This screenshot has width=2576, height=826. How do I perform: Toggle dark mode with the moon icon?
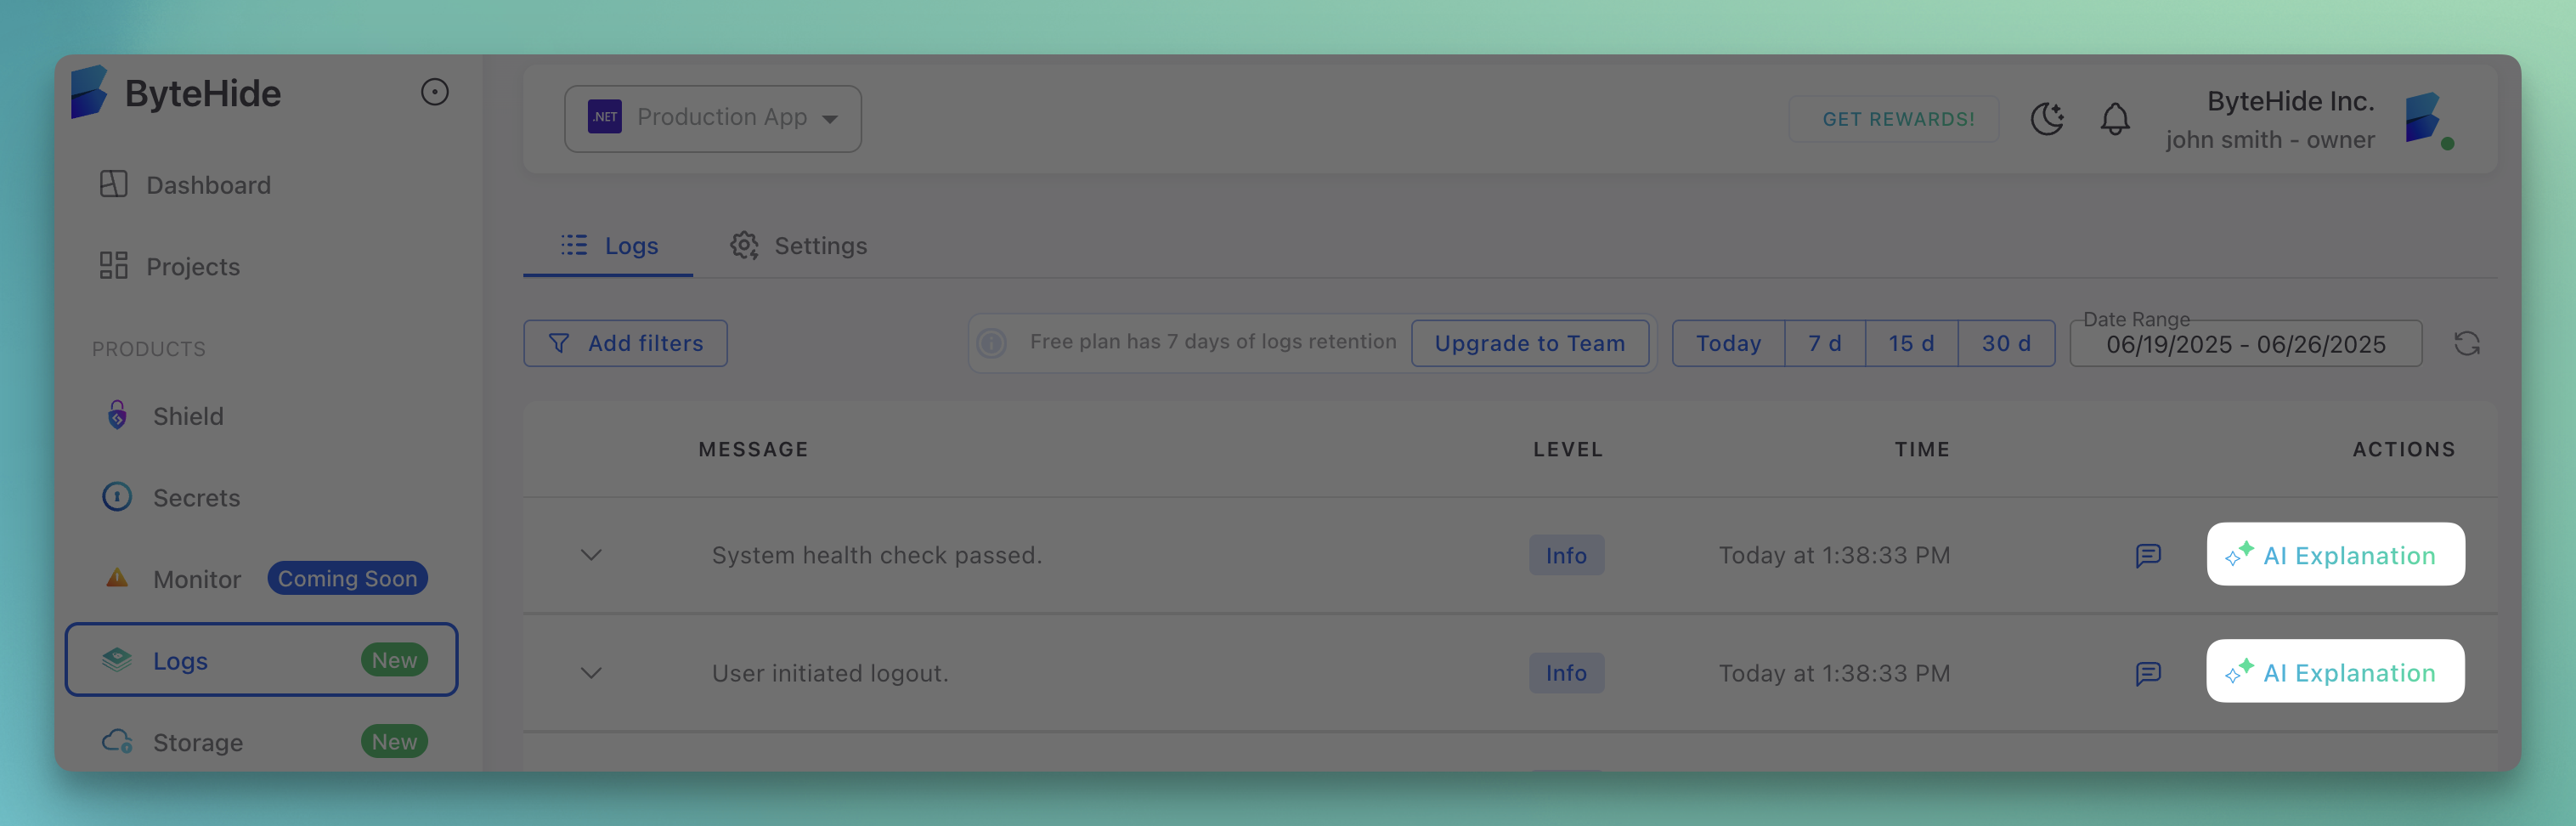2047,119
